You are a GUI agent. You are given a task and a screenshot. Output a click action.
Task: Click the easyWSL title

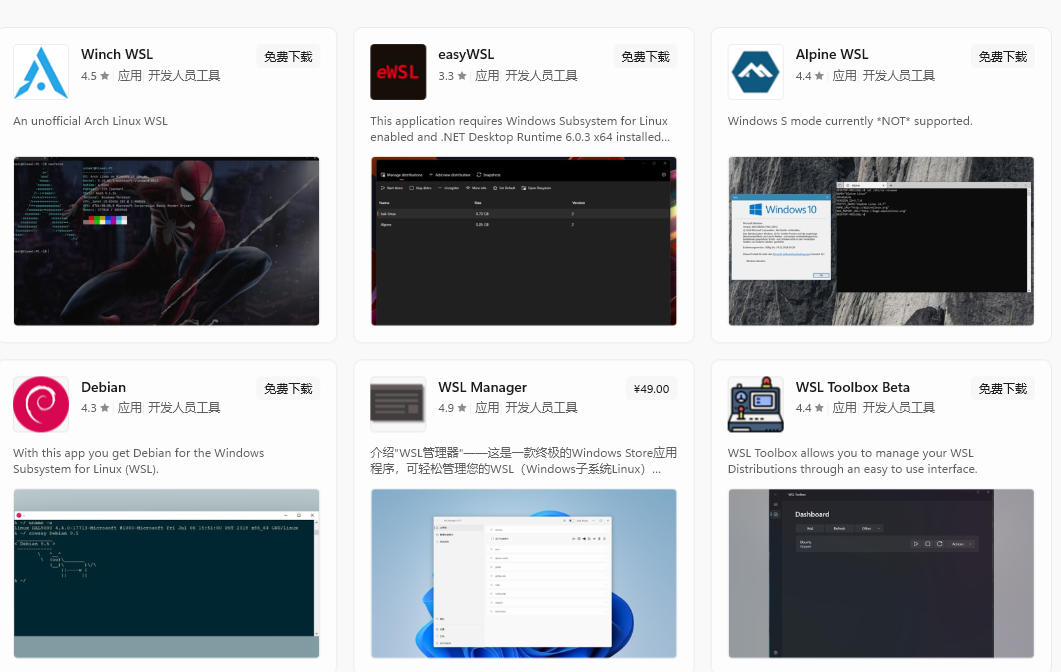point(466,54)
